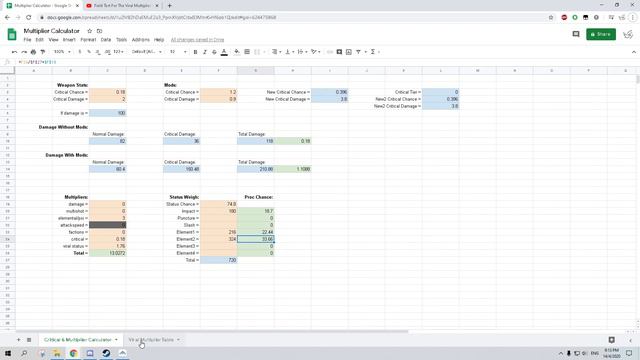This screenshot has height=360, width=640.
Task: Hide the menus with collapse arrow
Action: [633, 52]
